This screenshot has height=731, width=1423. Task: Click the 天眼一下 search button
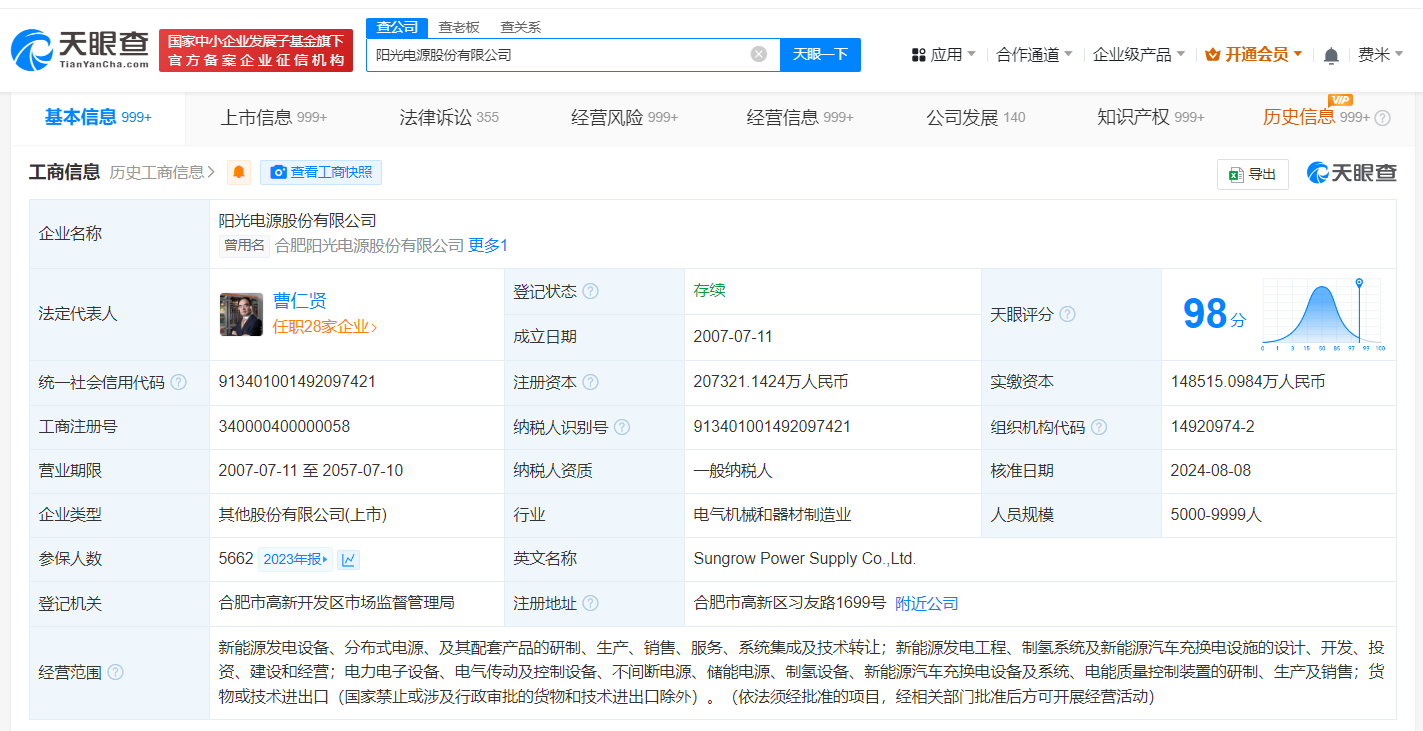click(x=820, y=55)
